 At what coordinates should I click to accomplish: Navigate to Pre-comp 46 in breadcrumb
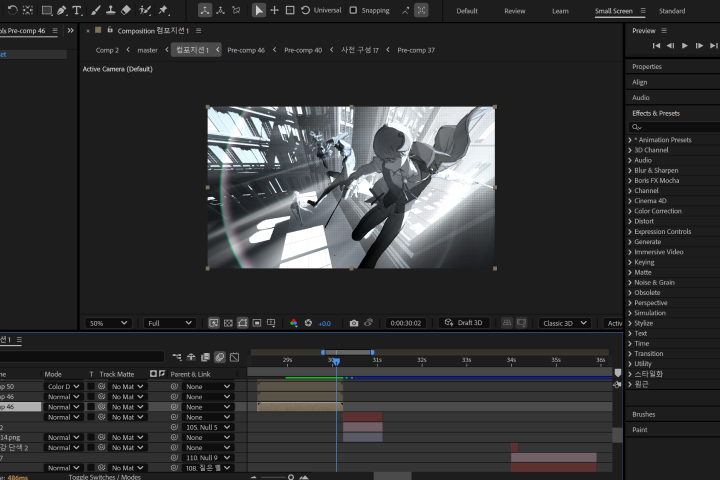pos(246,50)
